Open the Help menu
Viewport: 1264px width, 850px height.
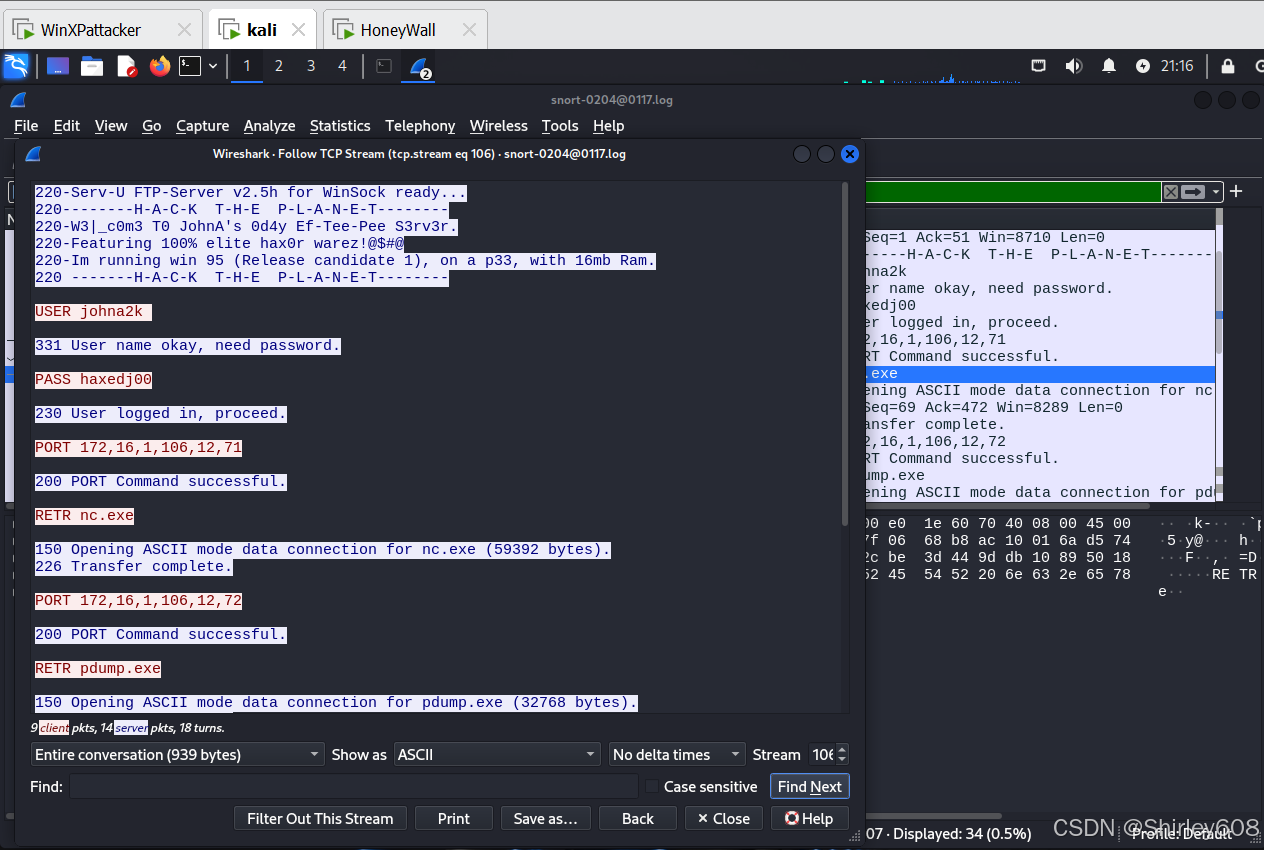pyautogui.click(x=608, y=125)
